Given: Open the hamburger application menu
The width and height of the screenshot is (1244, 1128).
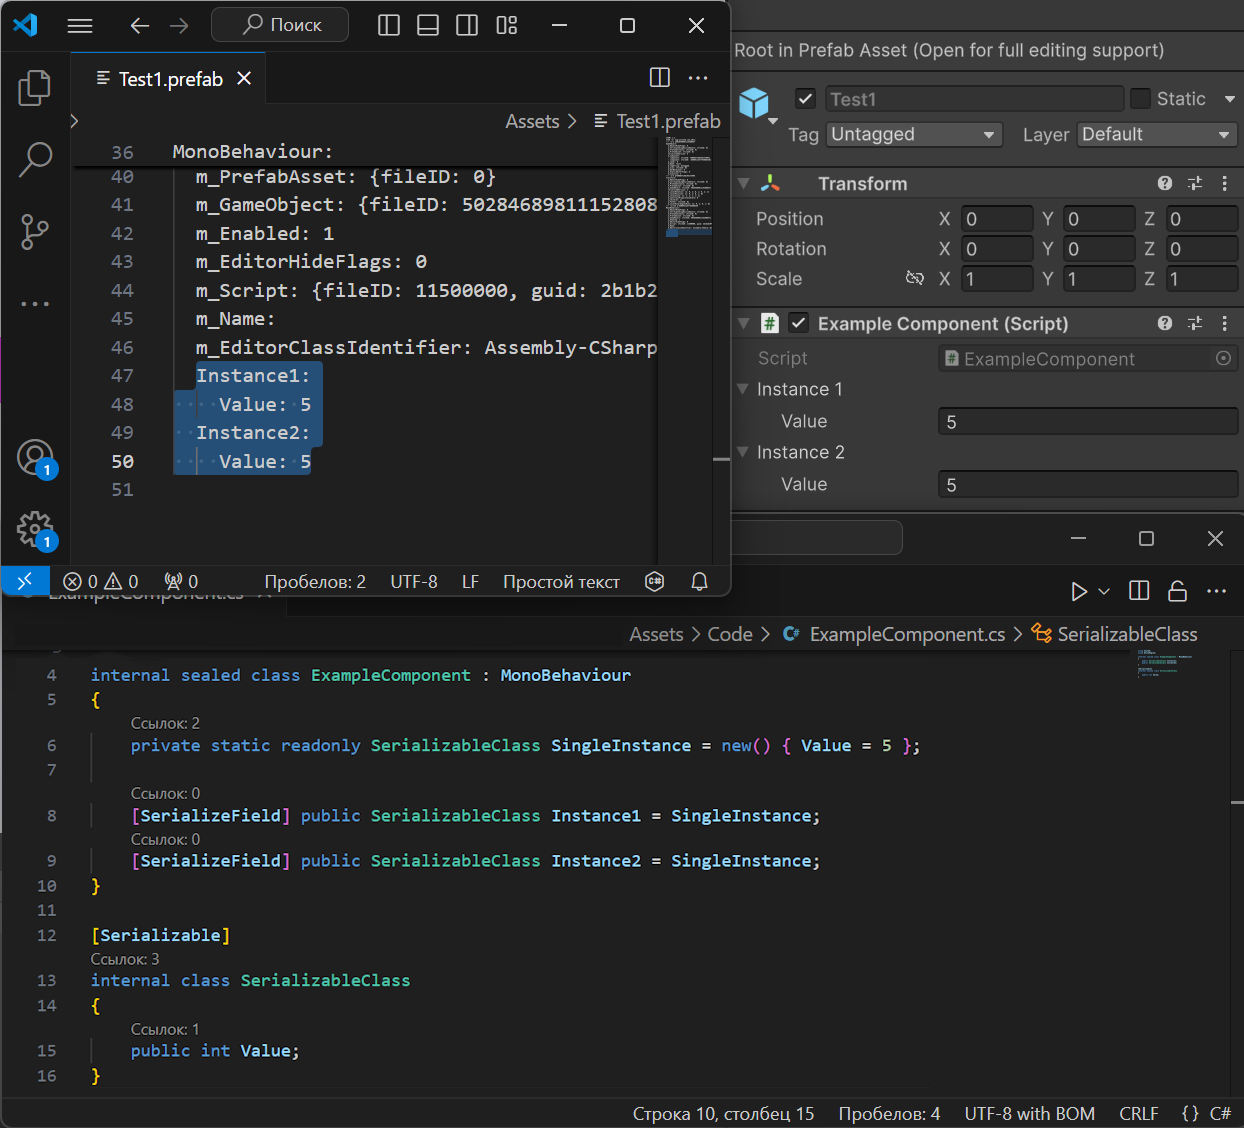Looking at the screenshot, I should pos(80,26).
